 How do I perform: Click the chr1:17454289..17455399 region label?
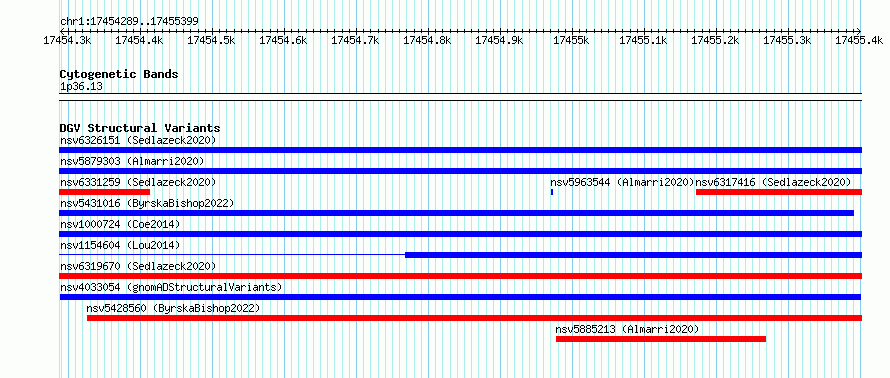129,21
